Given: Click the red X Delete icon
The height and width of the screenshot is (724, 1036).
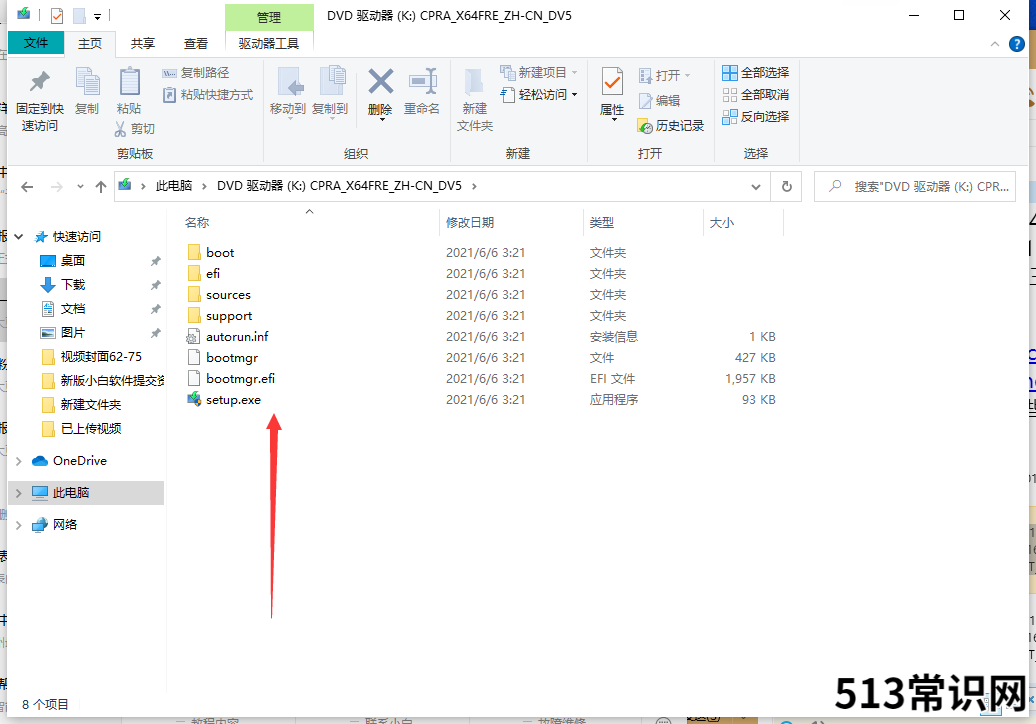Looking at the screenshot, I should 381,82.
